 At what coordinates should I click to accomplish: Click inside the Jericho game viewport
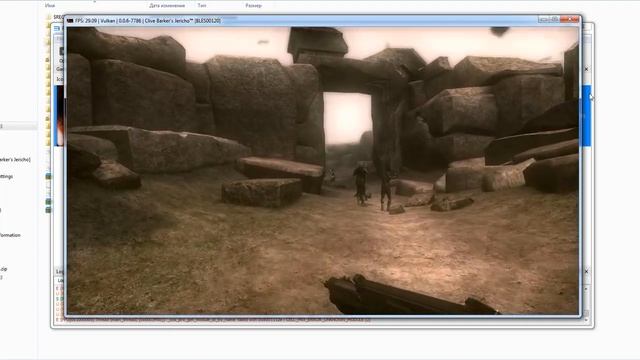(323, 171)
